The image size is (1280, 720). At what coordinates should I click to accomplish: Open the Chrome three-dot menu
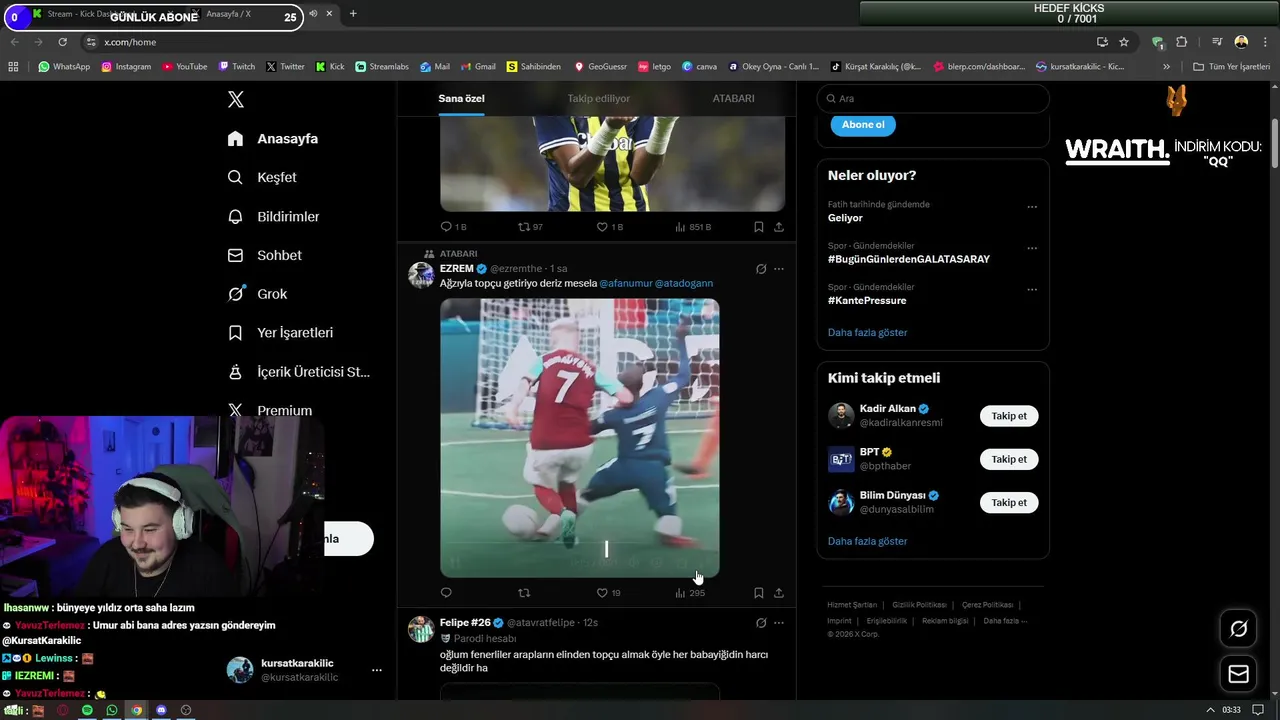point(1265,42)
